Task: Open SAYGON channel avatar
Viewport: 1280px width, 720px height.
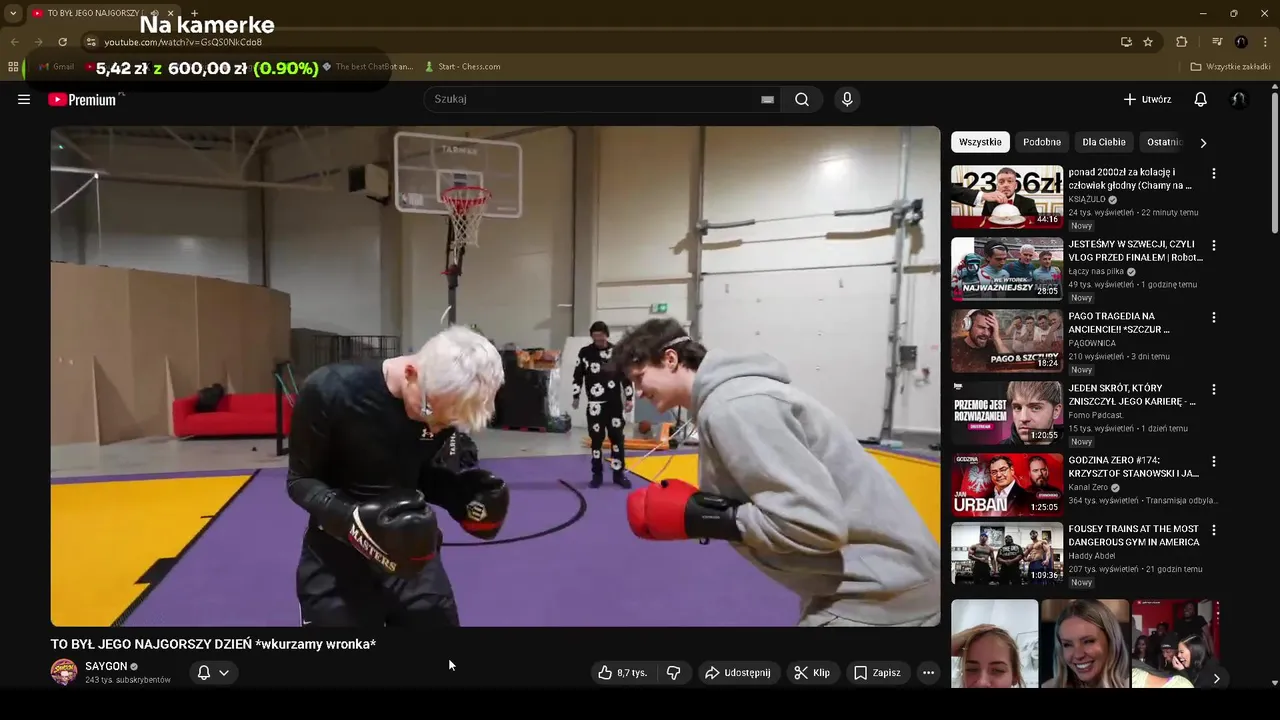Action: click(64, 672)
